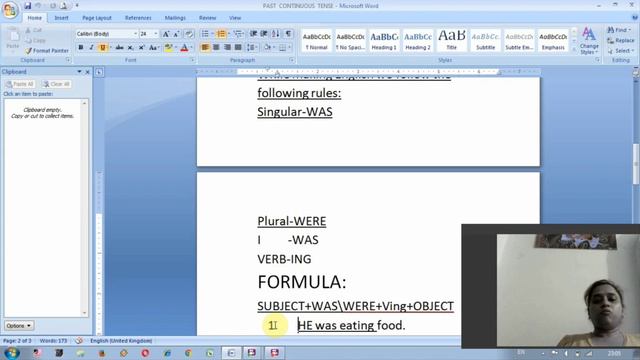Image resolution: width=640 pixels, height=360 pixels.
Task: Toggle Align Text Right
Action: (x=227, y=48)
